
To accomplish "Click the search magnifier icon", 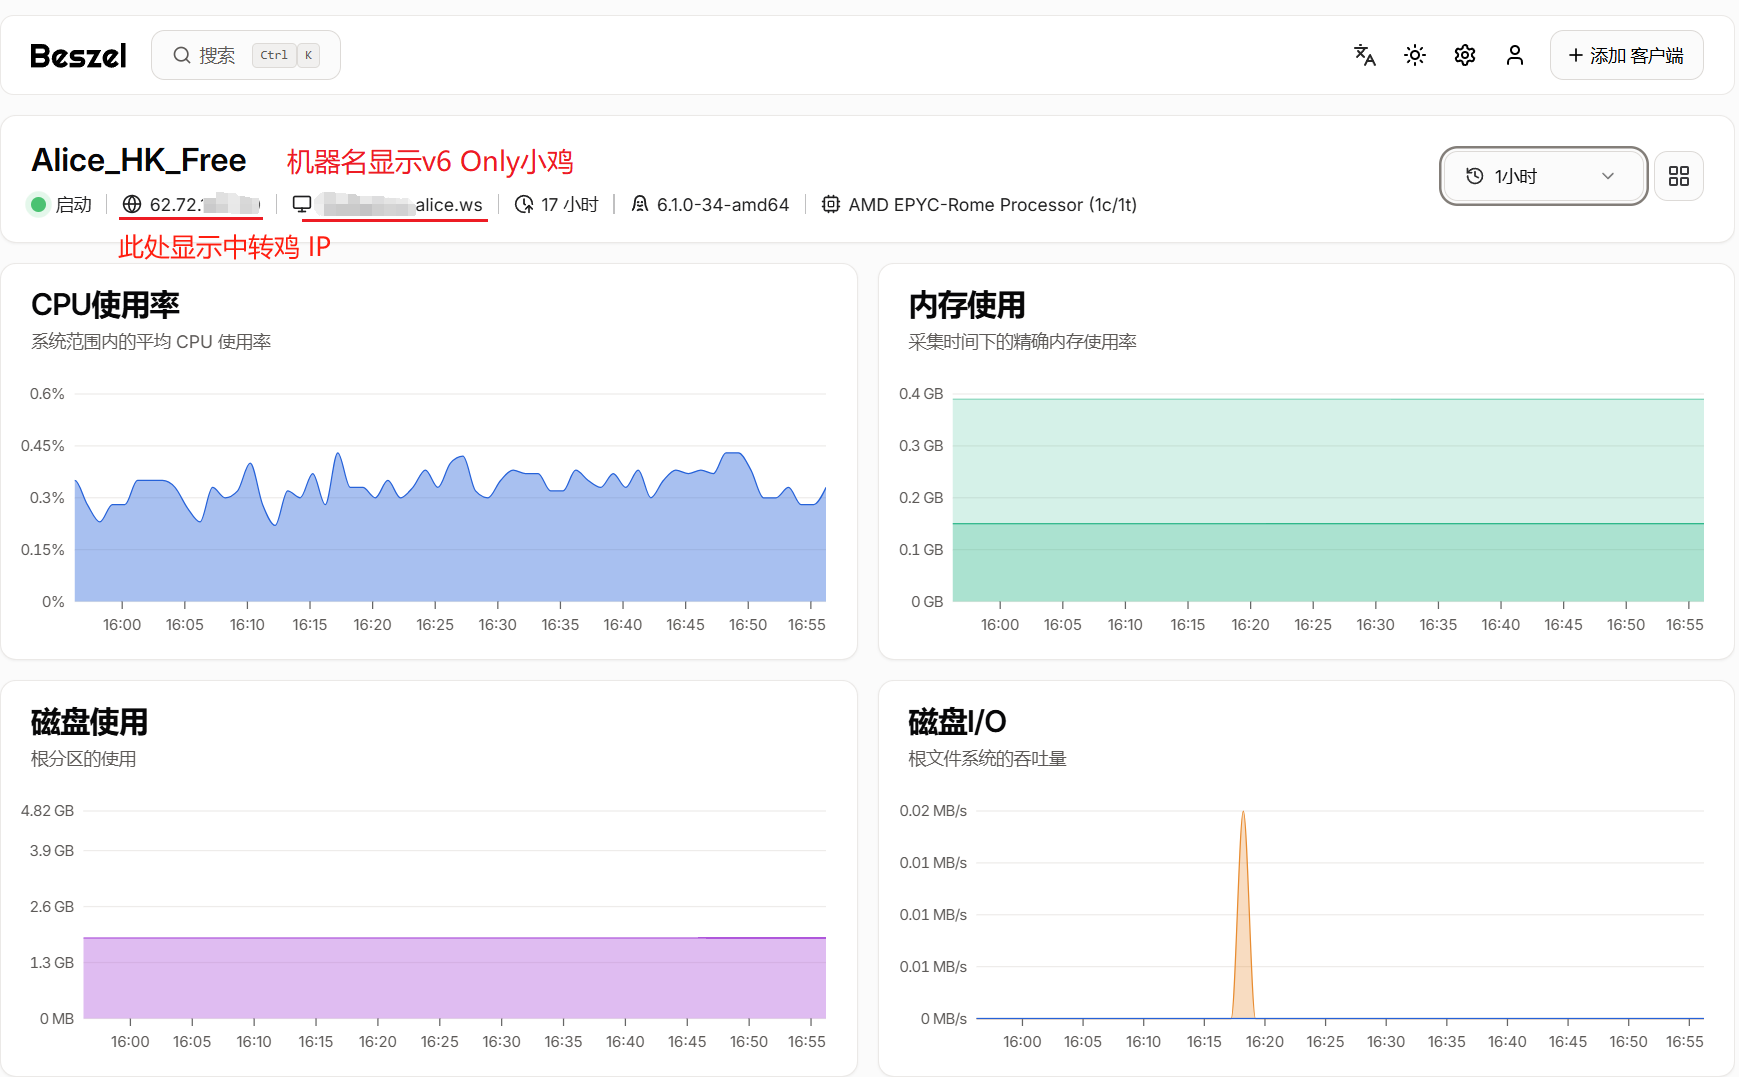I will point(182,55).
